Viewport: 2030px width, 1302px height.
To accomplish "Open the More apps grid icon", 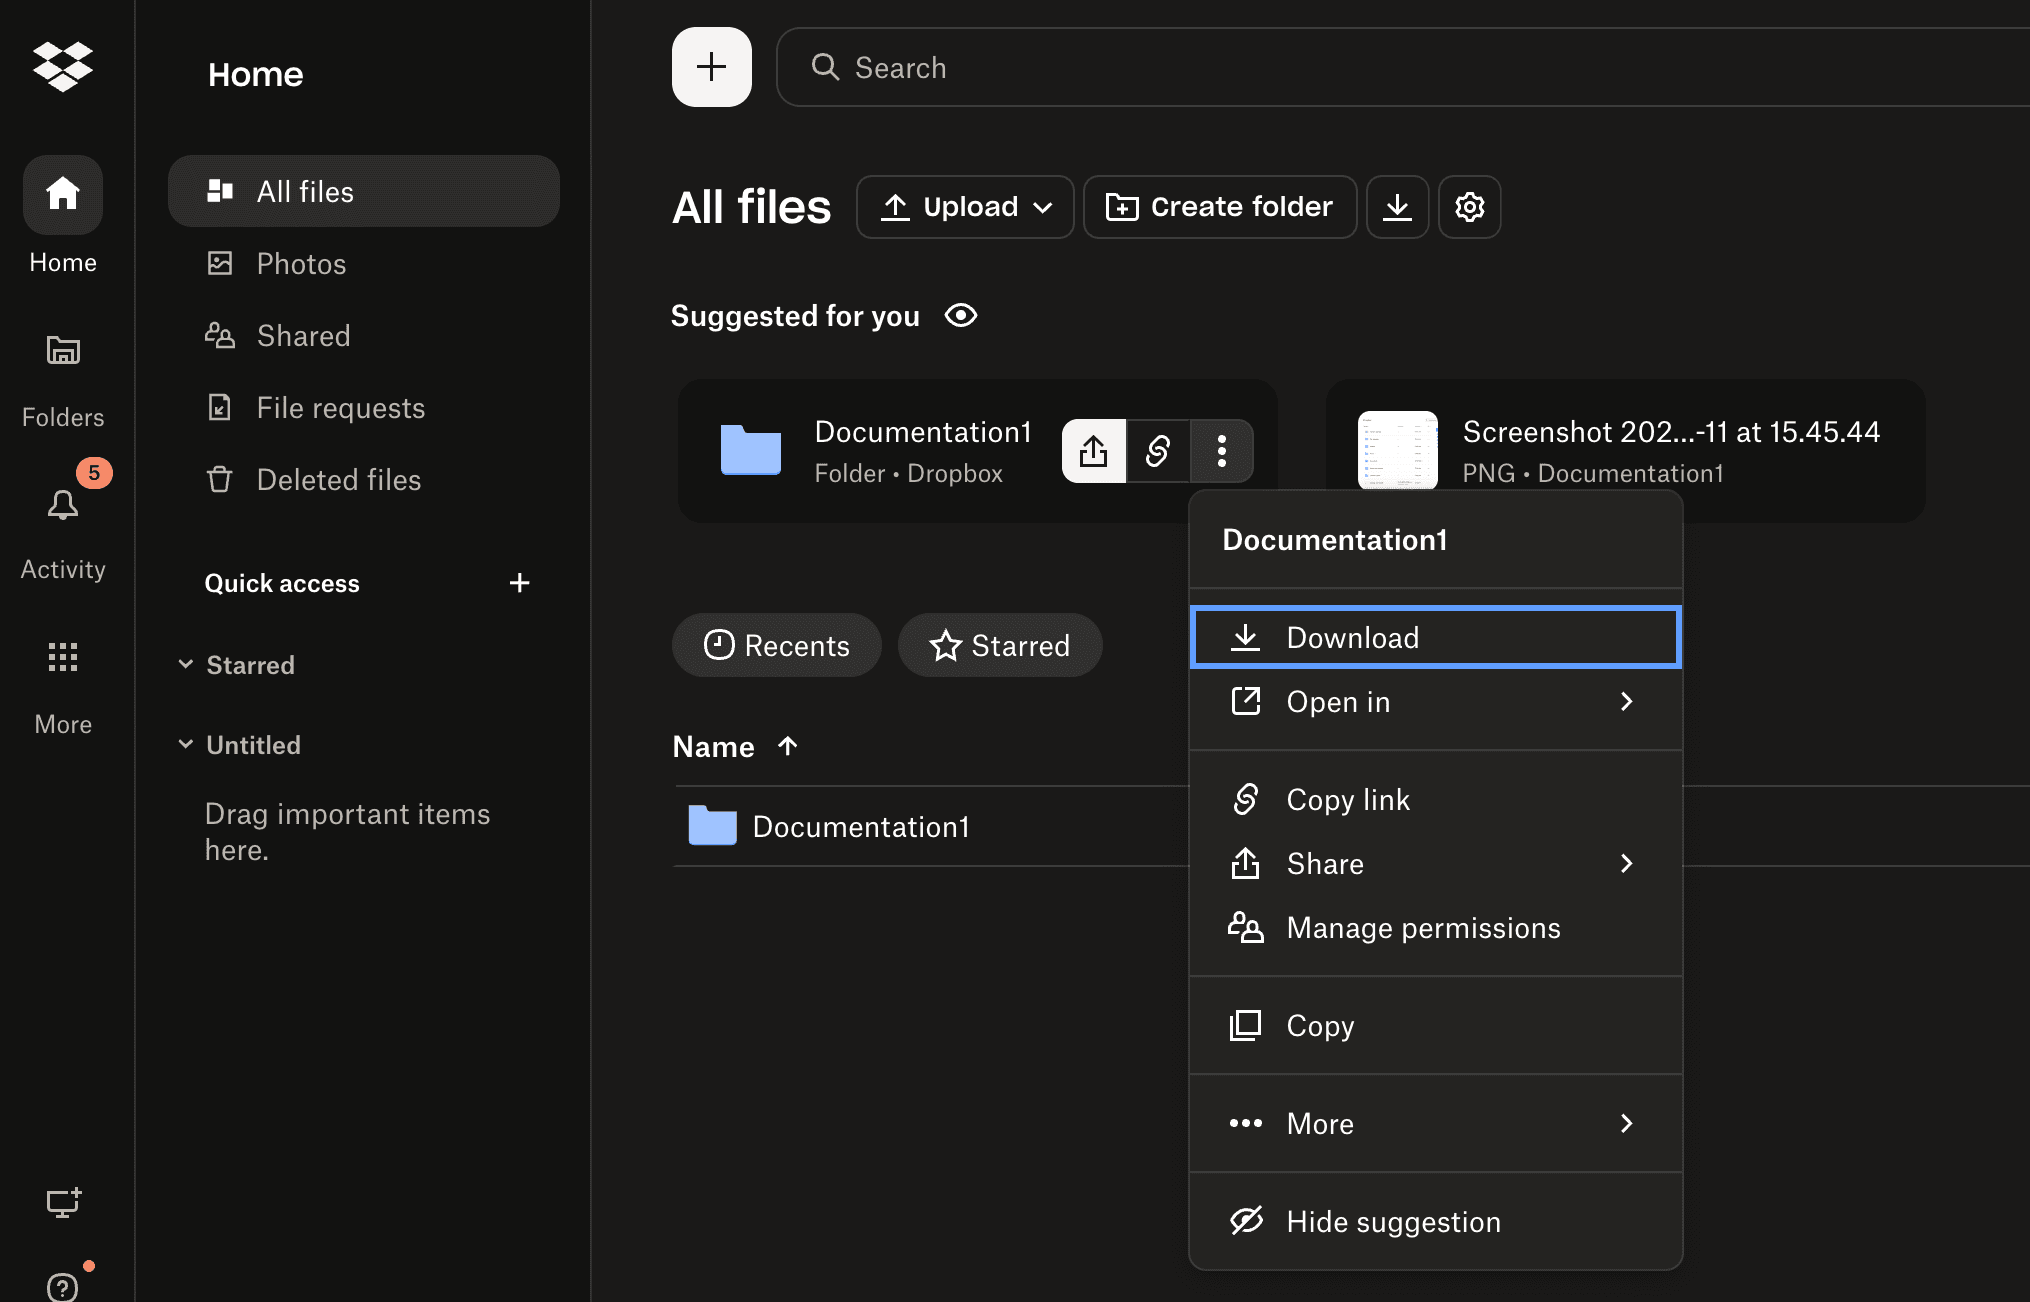I will click(x=62, y=657).
